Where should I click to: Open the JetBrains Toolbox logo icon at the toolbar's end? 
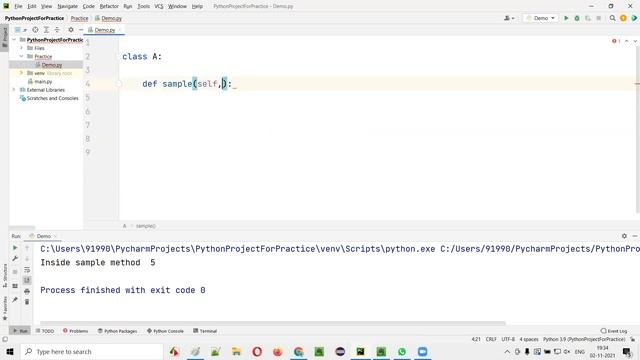[634, 18]
